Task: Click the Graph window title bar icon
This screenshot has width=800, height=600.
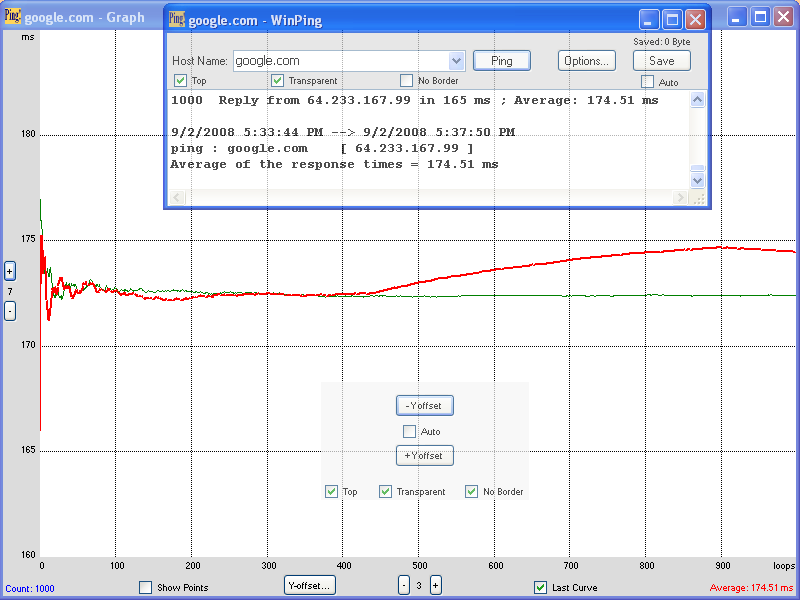Action: click(12, 18)
